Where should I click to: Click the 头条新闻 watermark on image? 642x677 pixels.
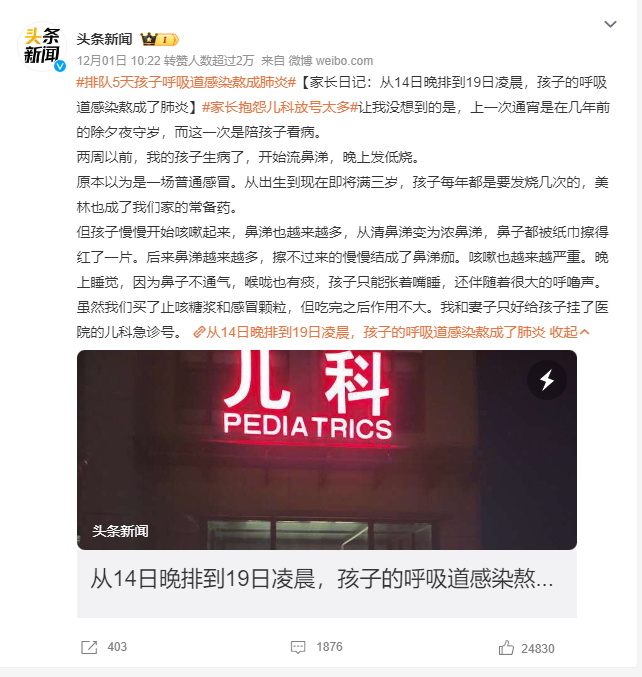click(x=120, y=531)
